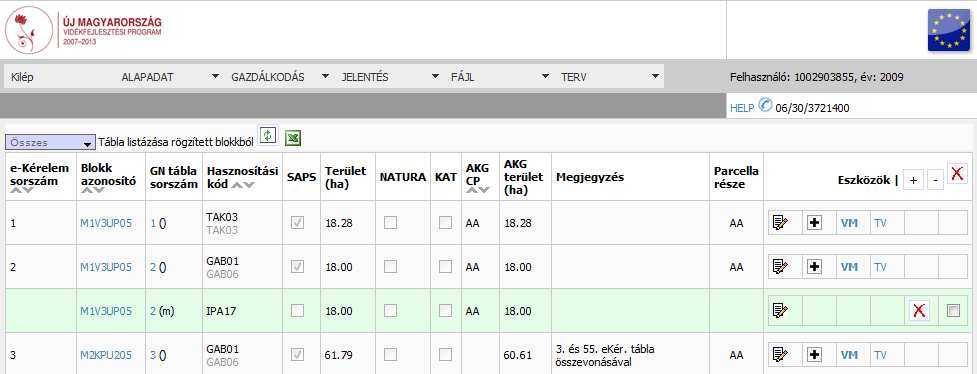Sort Hasznosítási kód column with arrows
This screenshot has width=977, height=374.
pos(243,185)
